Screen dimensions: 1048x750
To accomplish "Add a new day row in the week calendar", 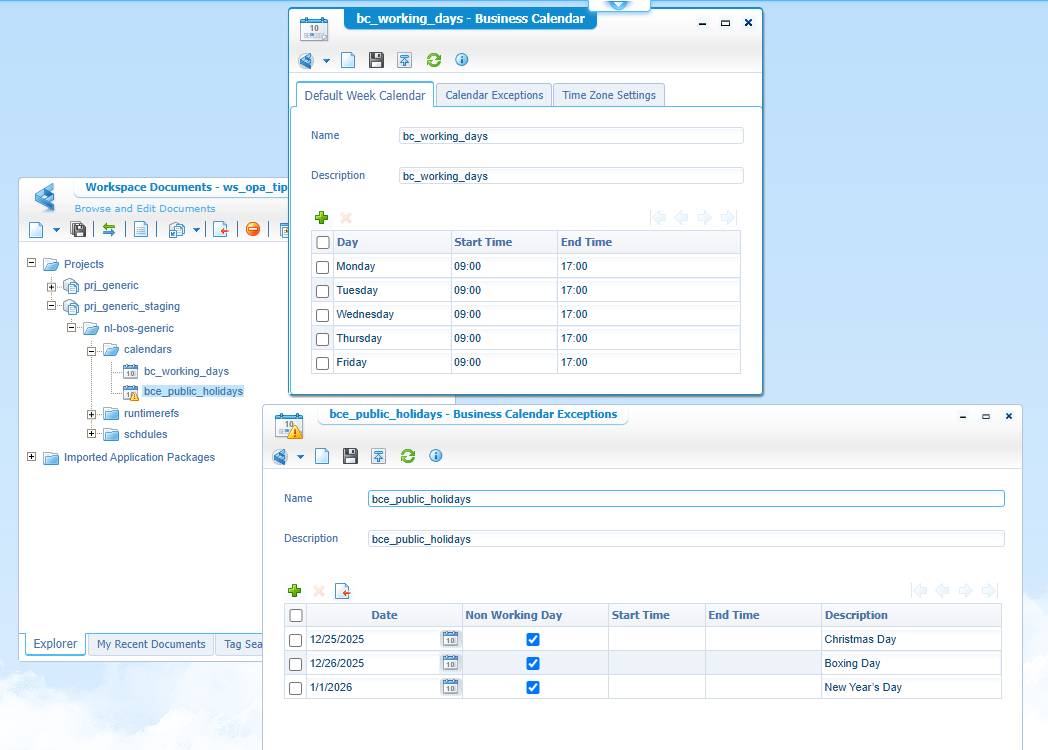I will pos(321,217).
